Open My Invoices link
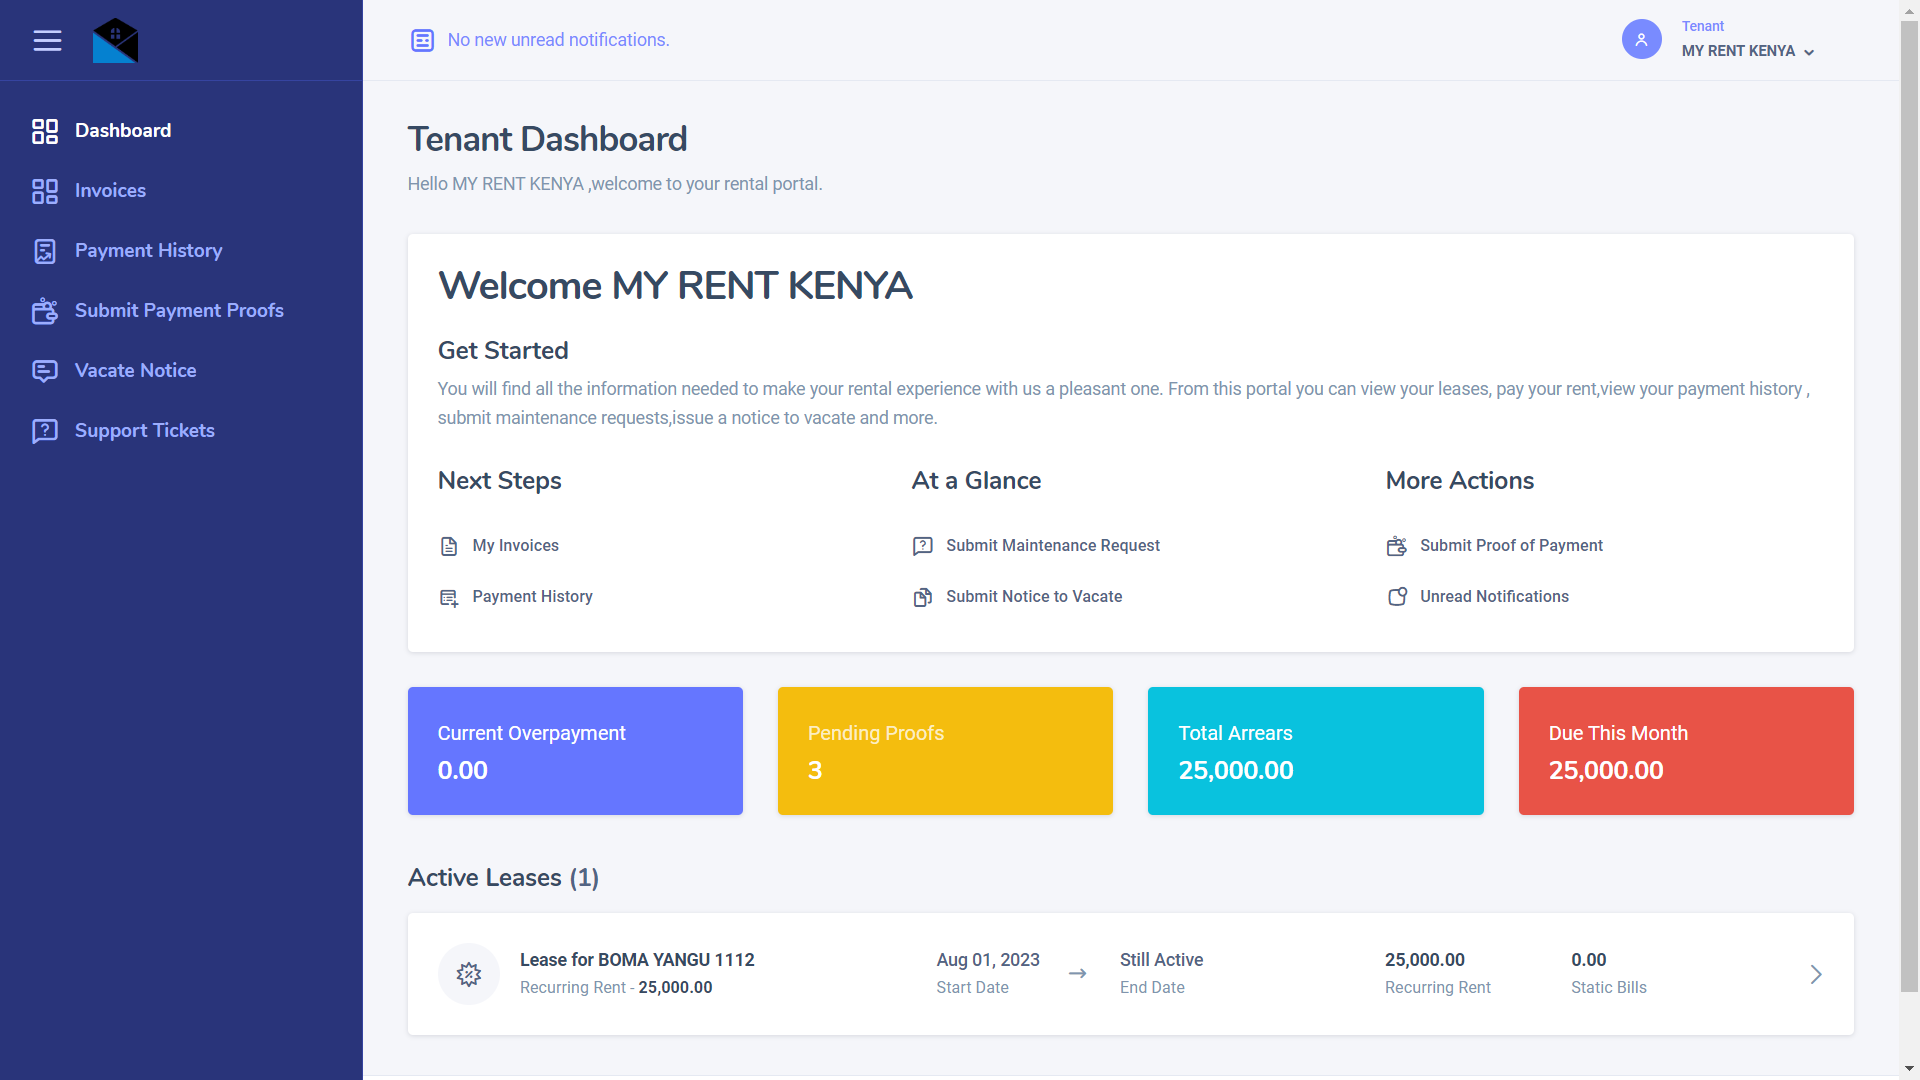Screen dimensions: 1920x1080 [x=515, y=546]
